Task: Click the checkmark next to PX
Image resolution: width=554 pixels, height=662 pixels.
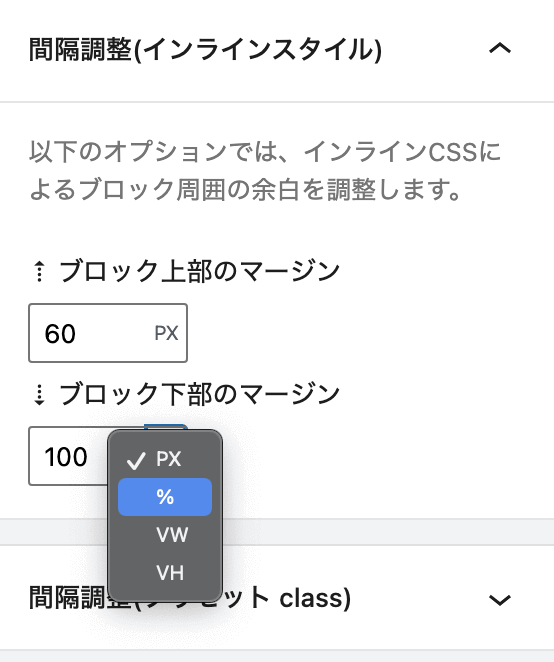Action: tap(136, 460)
